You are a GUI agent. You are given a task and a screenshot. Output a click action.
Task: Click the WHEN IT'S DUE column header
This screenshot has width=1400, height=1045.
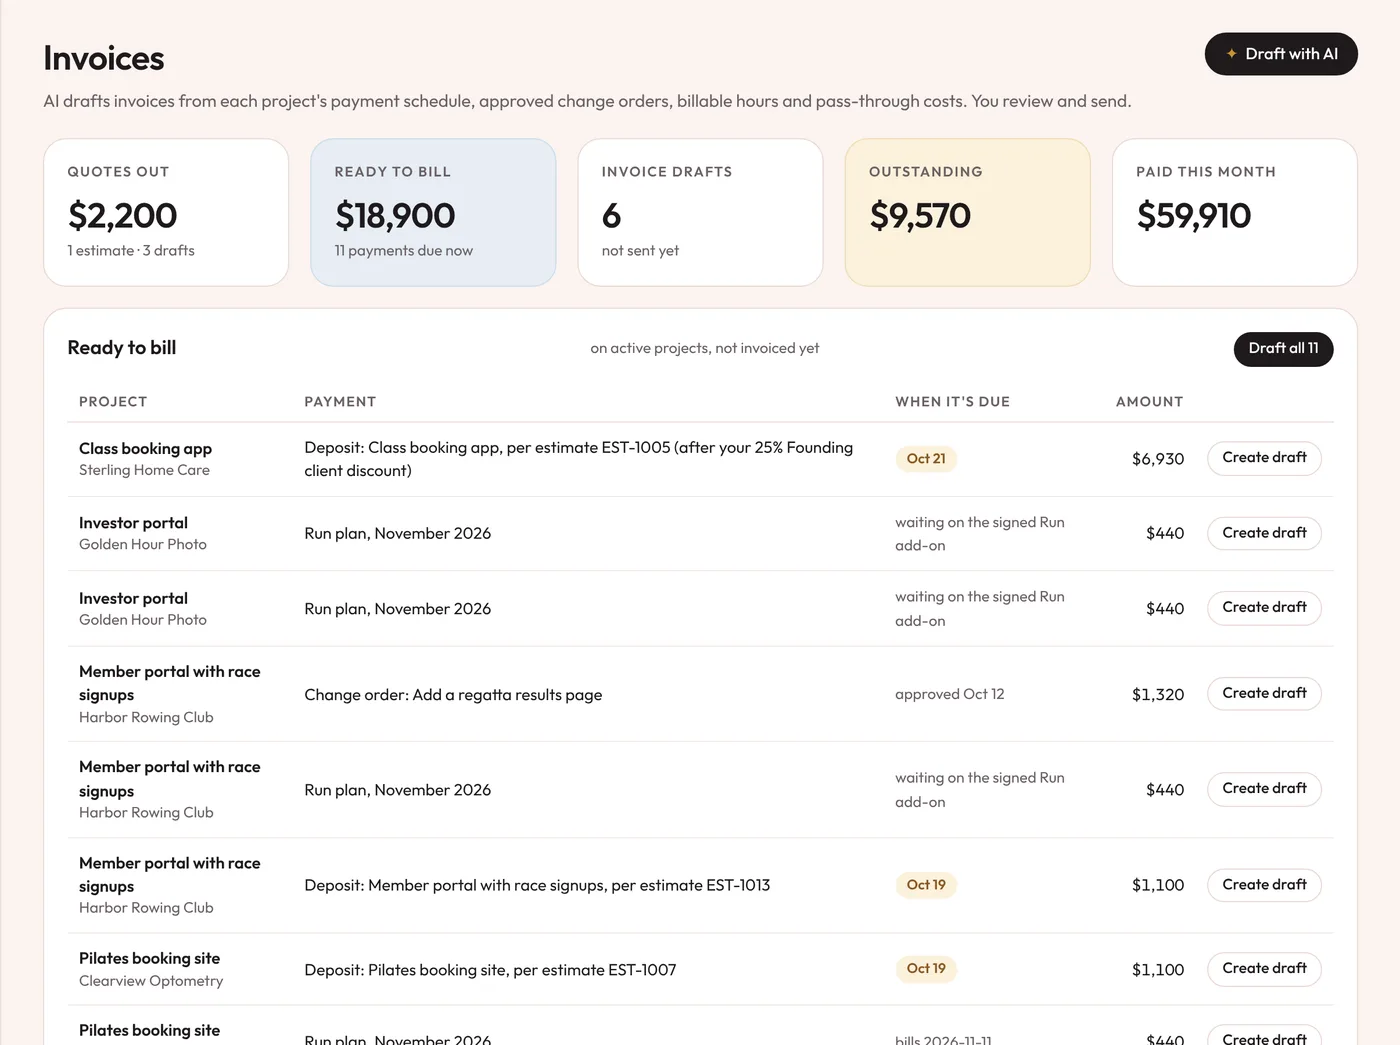coord(952,402)
